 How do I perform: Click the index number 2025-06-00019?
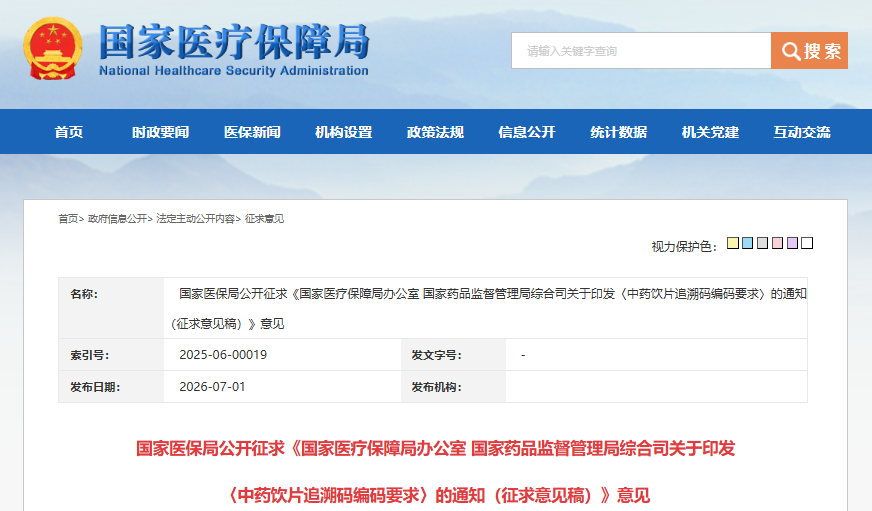(223, 355)
